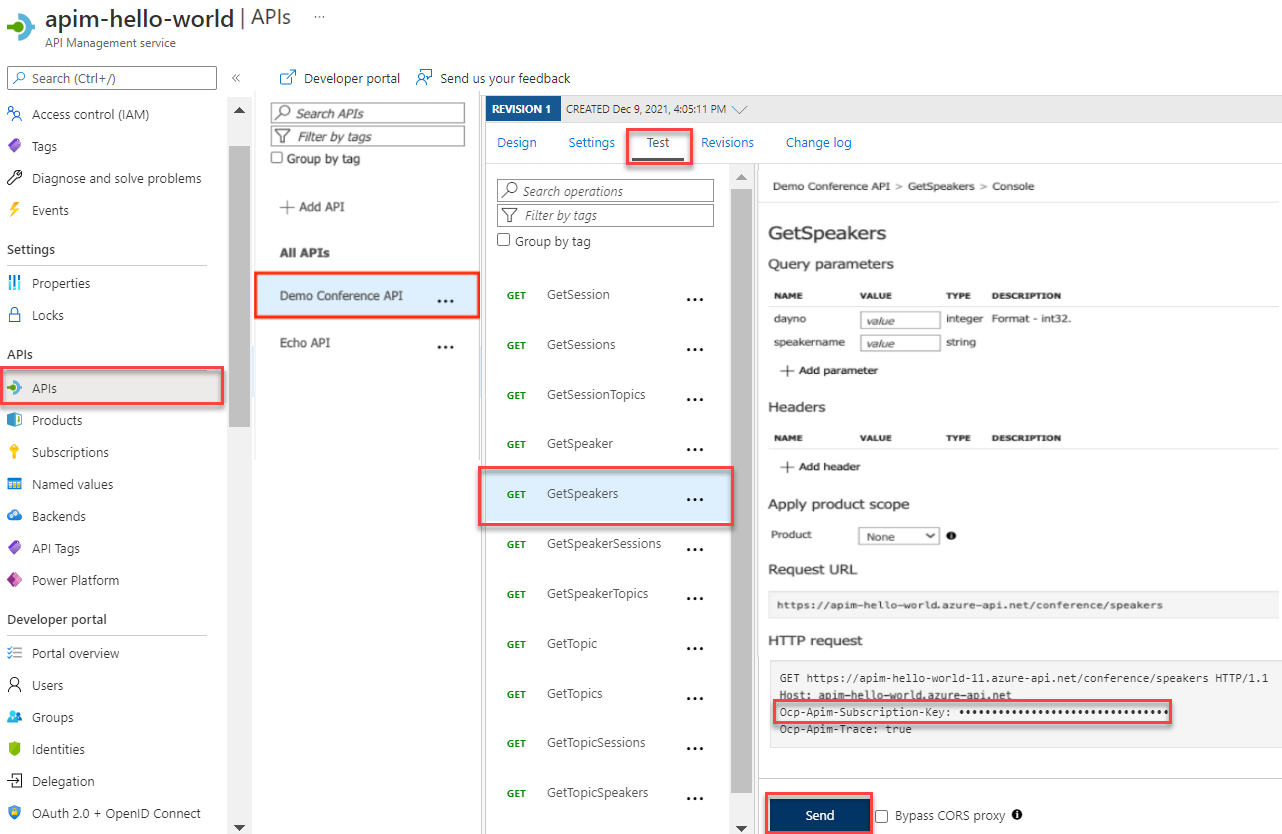
Task: Click the Send button
Action: [820, 815]
